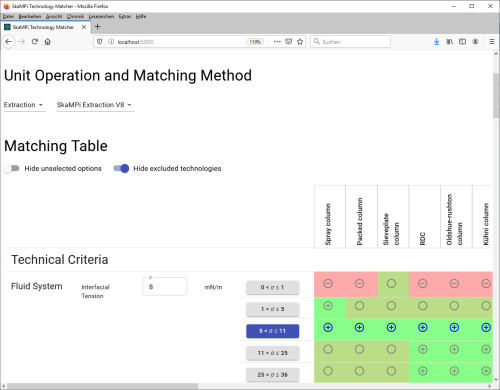Go to the Firefox home page
This screenshot has width=500, height=390.
click(48, 42)
